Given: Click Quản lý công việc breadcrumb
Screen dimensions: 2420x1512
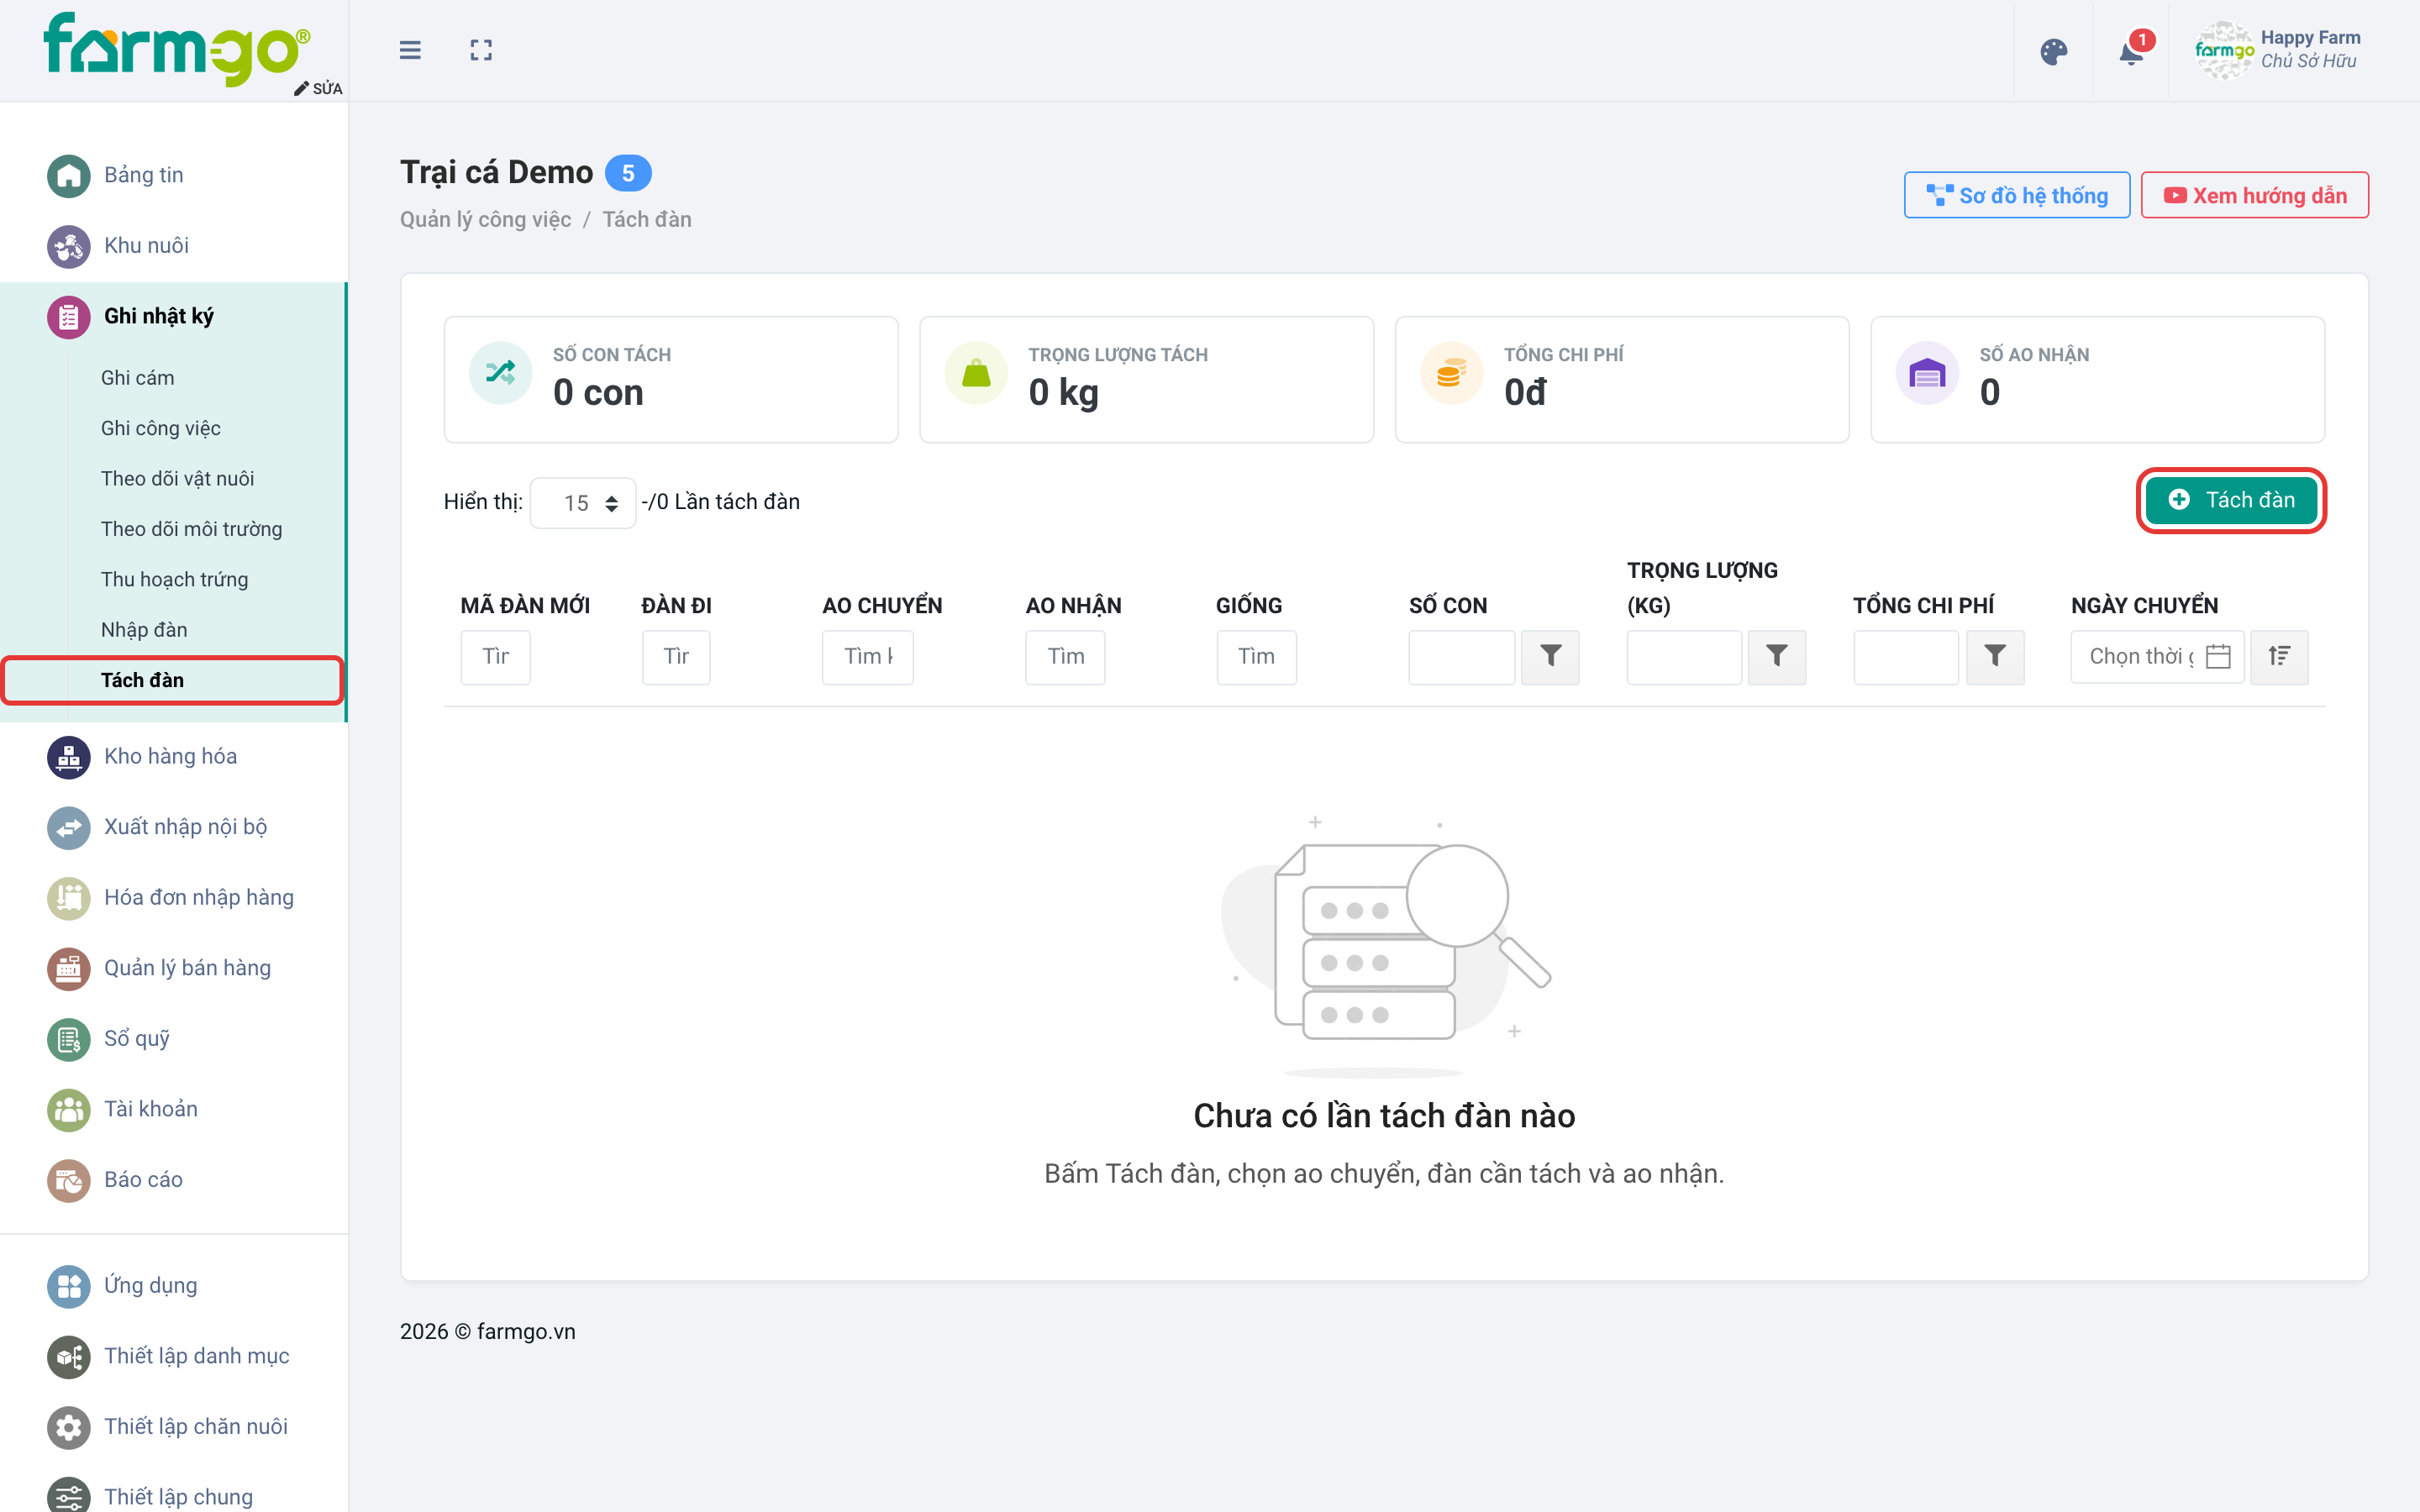Looking at the screenshot, I should pyautogui.click(x=485, y=219).
